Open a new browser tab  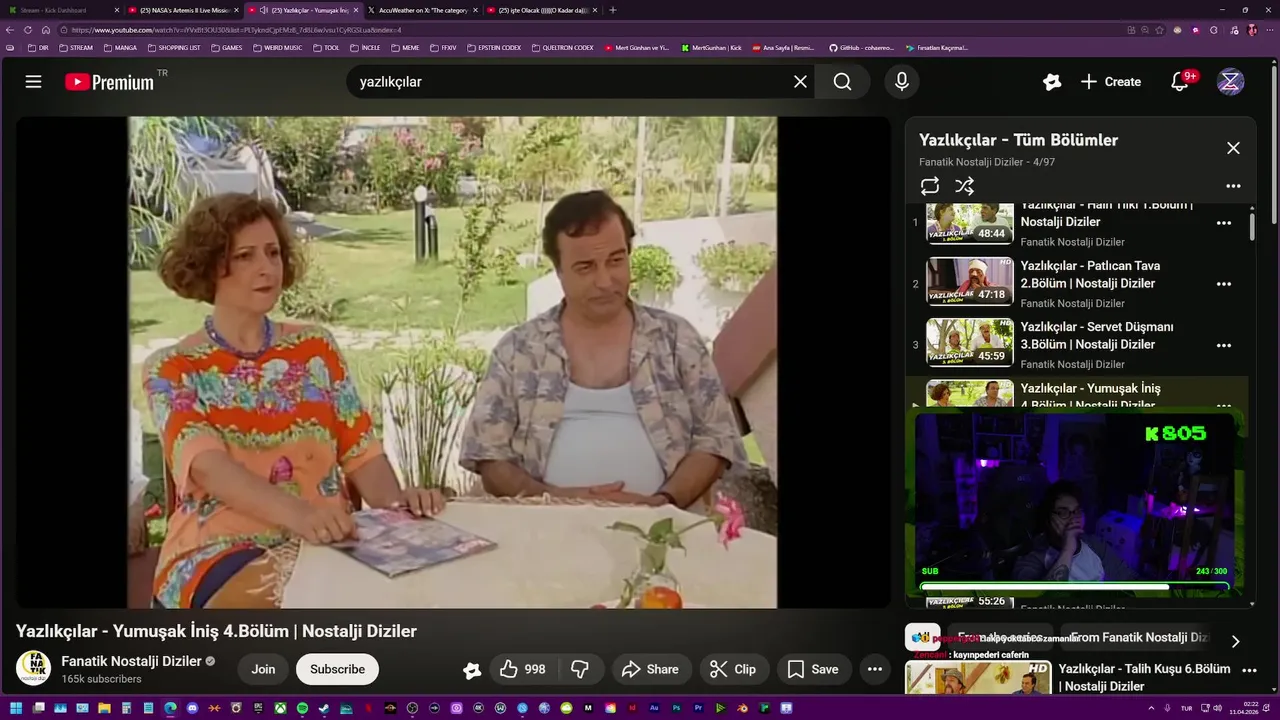point(613,10)
